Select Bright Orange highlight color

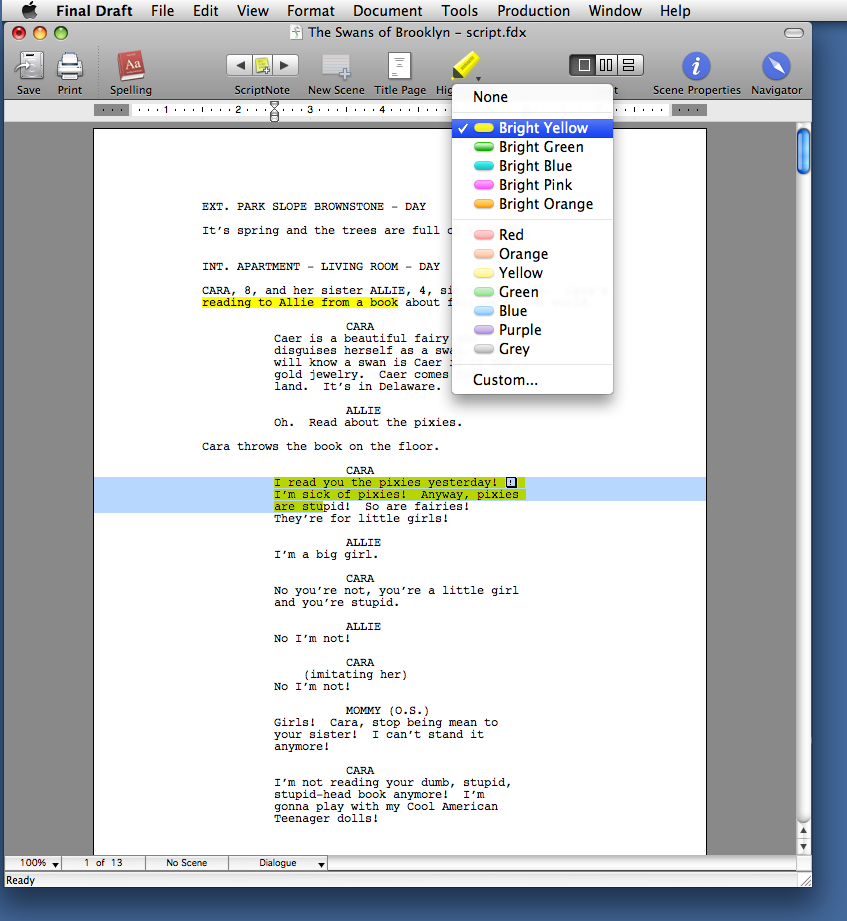(x=532, y=204)
